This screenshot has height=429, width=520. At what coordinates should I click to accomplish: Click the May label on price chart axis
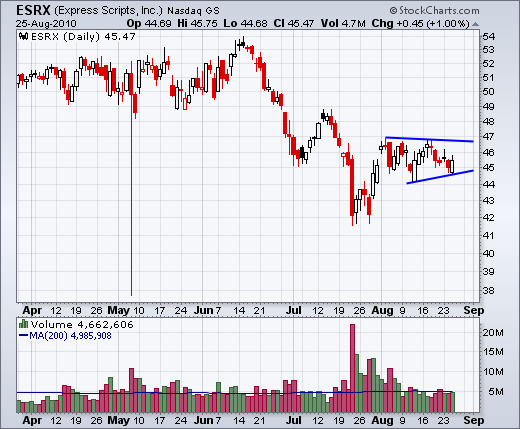(x=118, y=310)
